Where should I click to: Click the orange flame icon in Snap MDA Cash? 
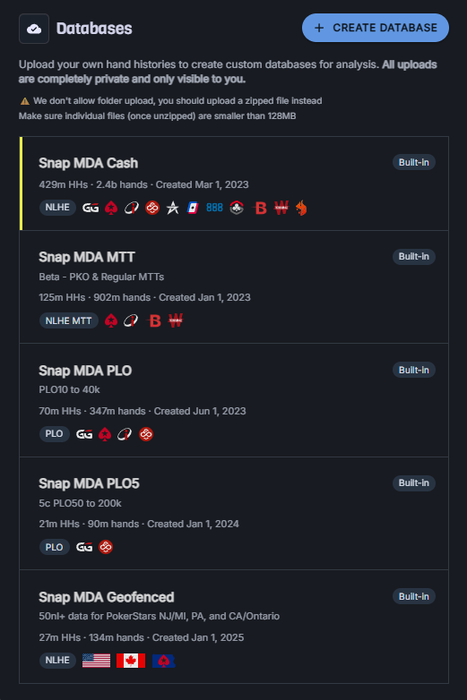point(301,208)
